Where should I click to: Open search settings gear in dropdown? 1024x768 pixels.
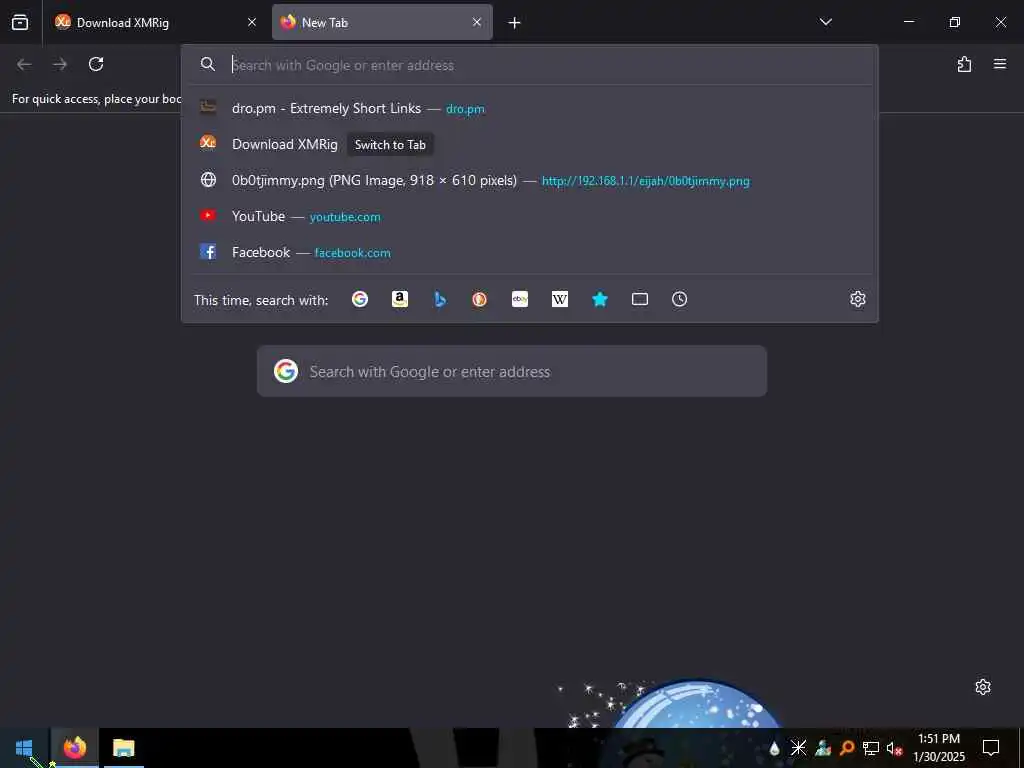(x=857, y=299)
